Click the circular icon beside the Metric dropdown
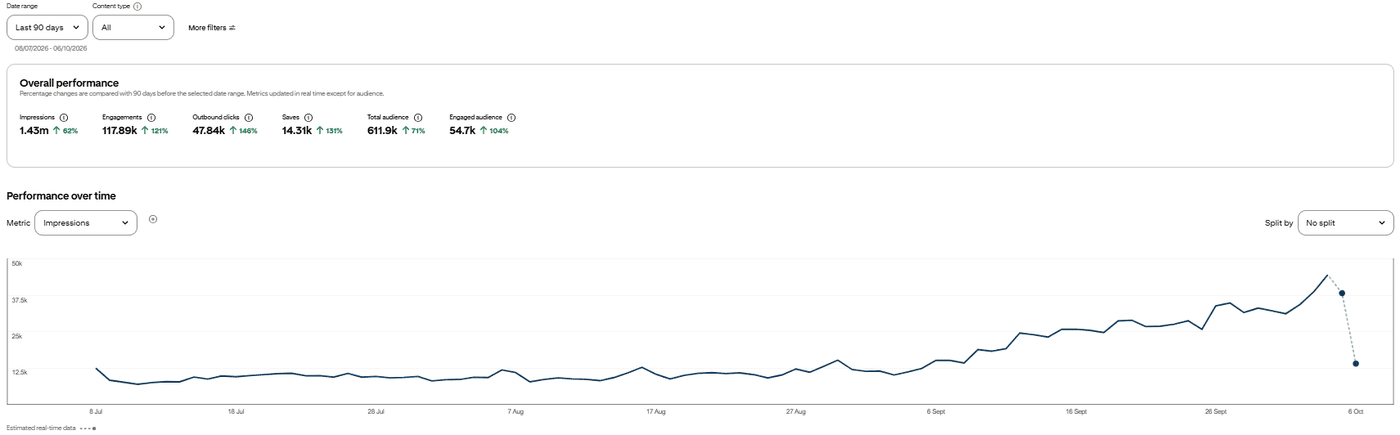This screenshot has width=1400, height=435. [x=153, y=219]
